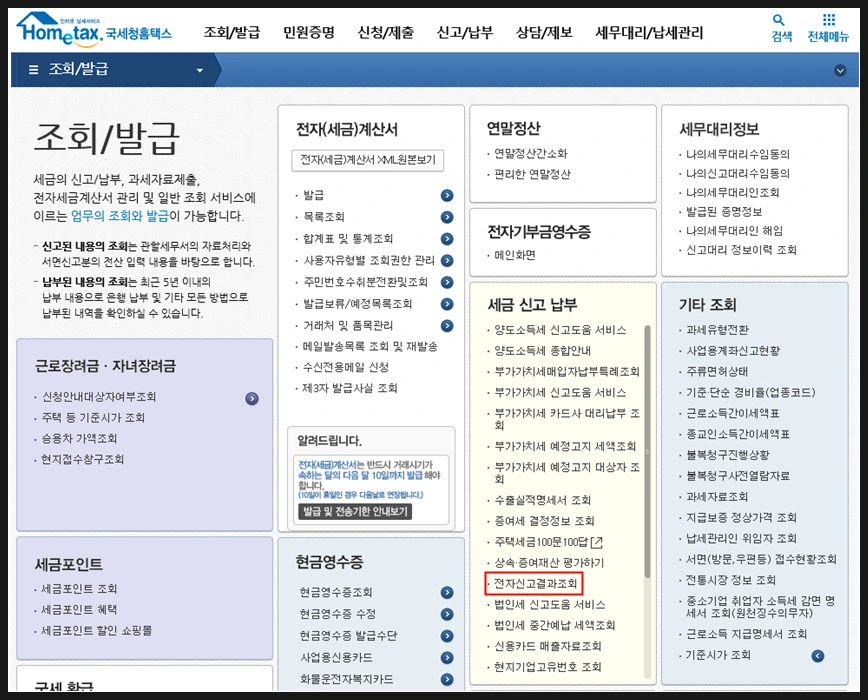Open the highlighted 전자신고결과조회 link
The image size is (868, 700).
pyautogui.click(x=535, y=585)
